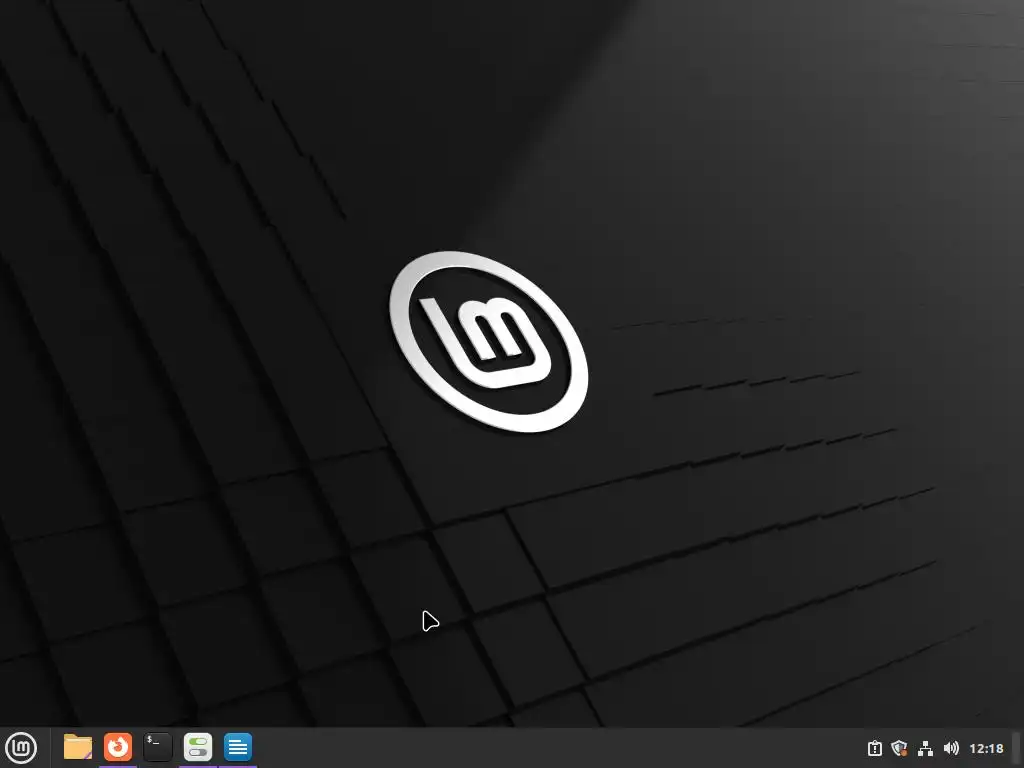Open the network connections tray icon
Screen dimensions: 1024x768
click(x=925, y=748)
